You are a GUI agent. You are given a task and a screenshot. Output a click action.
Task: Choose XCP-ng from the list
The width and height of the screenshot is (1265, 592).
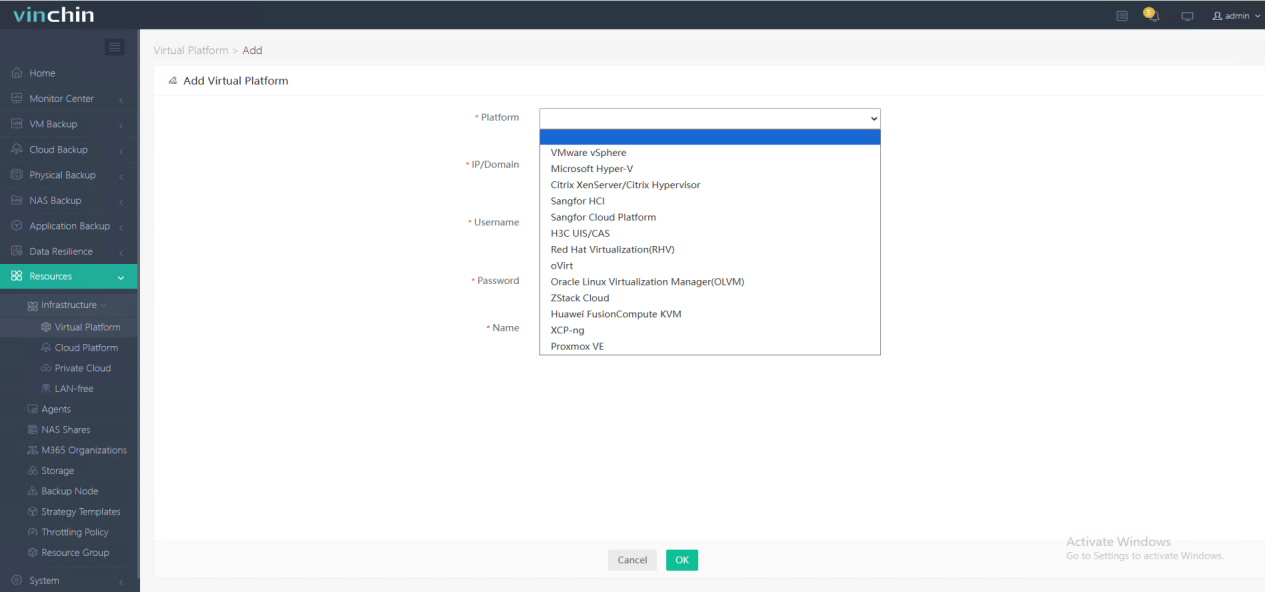pyautogui.click(x=710, y=330)
